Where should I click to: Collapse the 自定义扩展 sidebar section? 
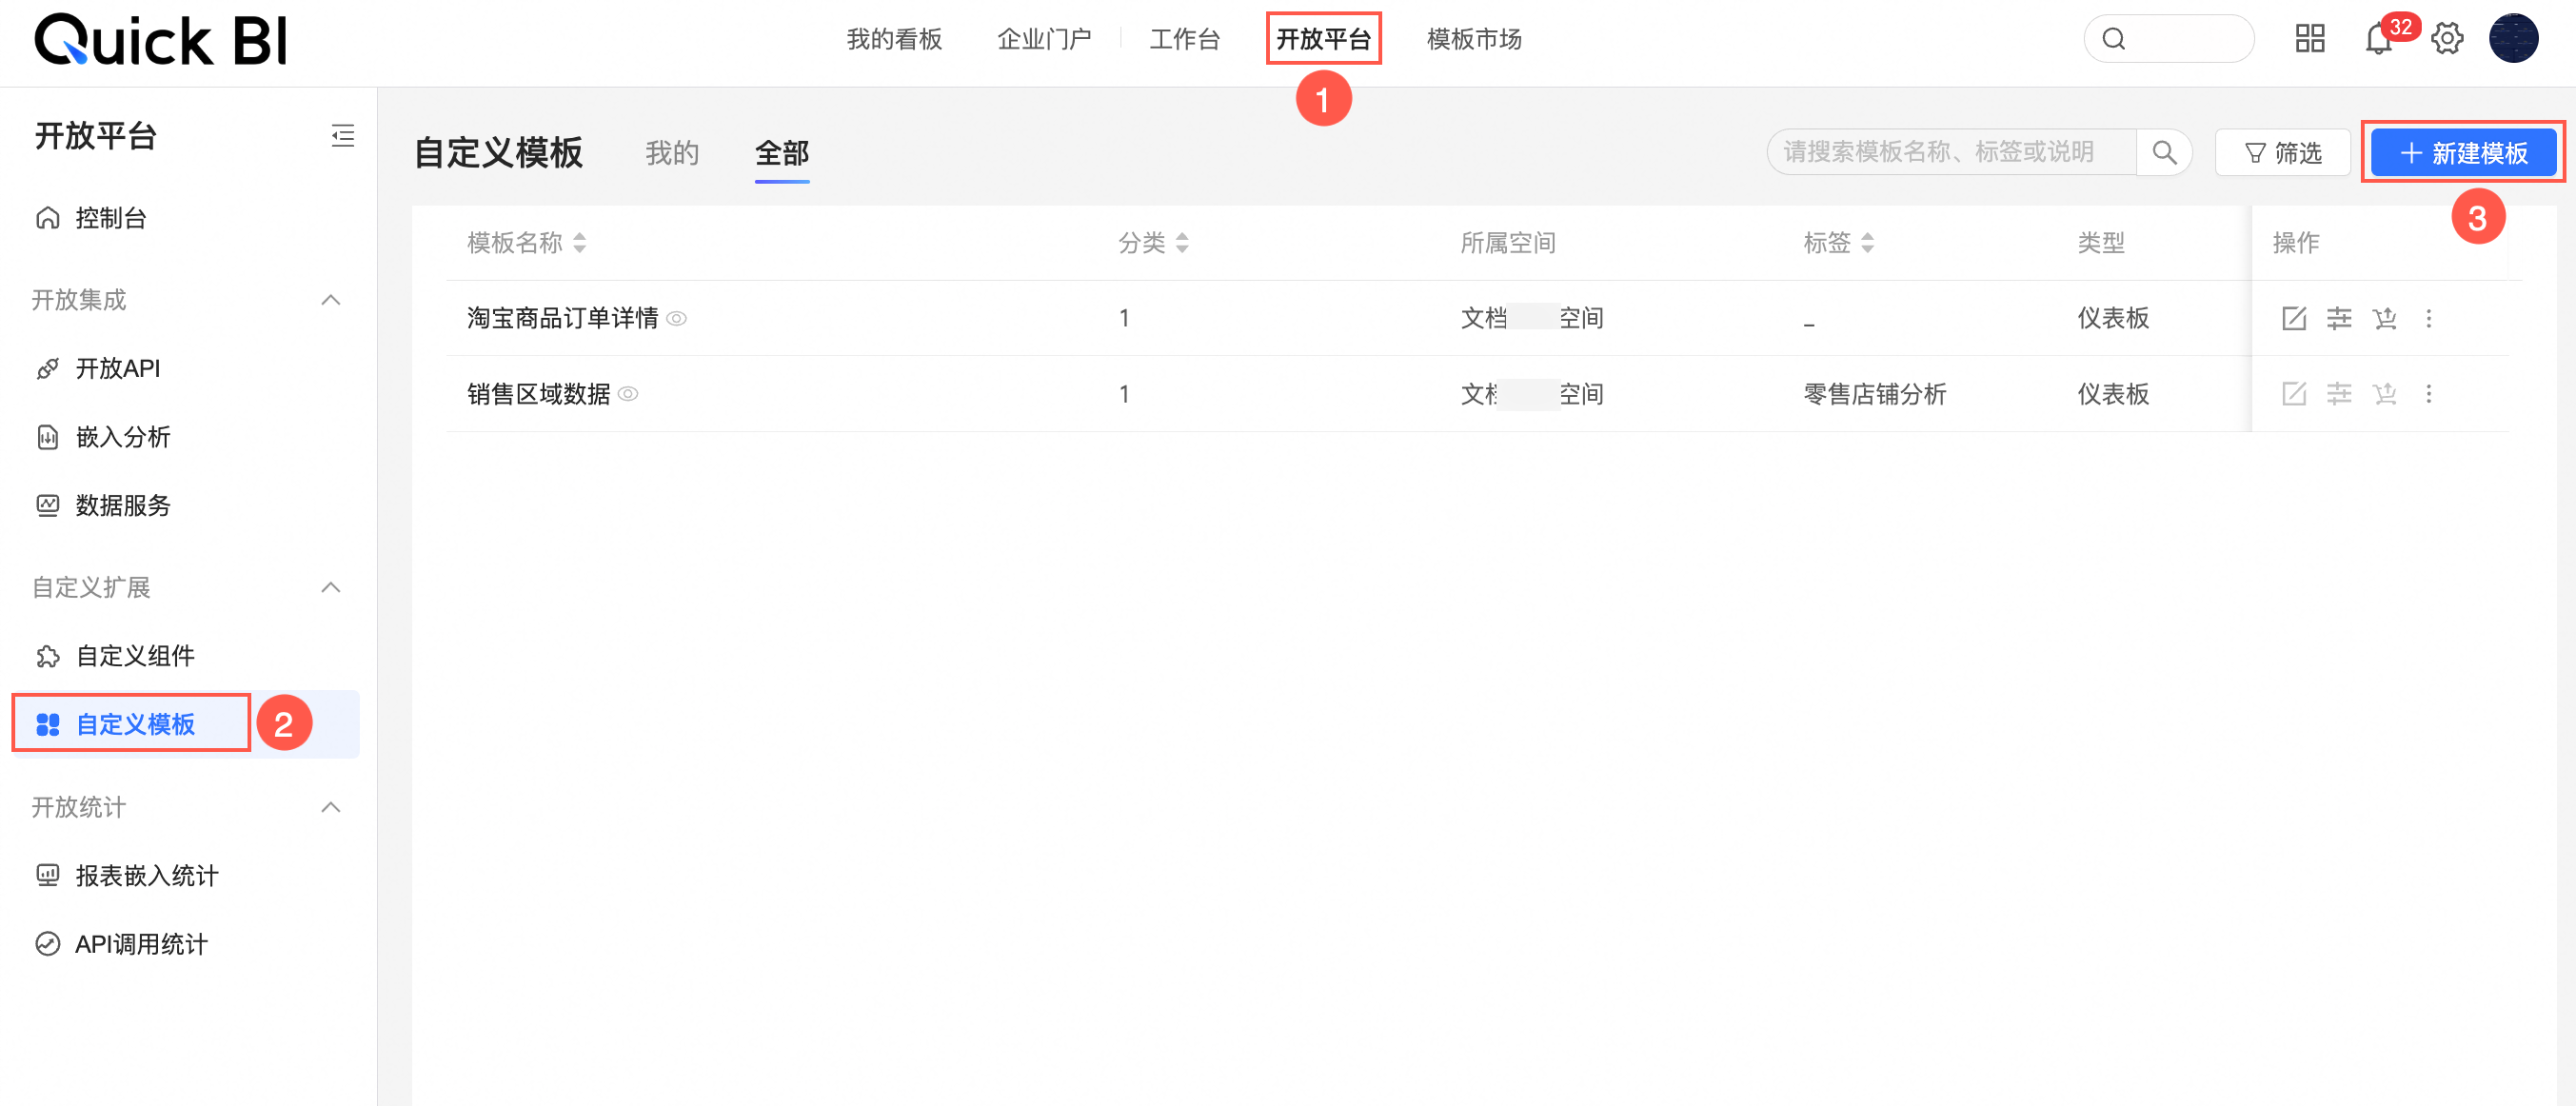(x=330, y=587)
